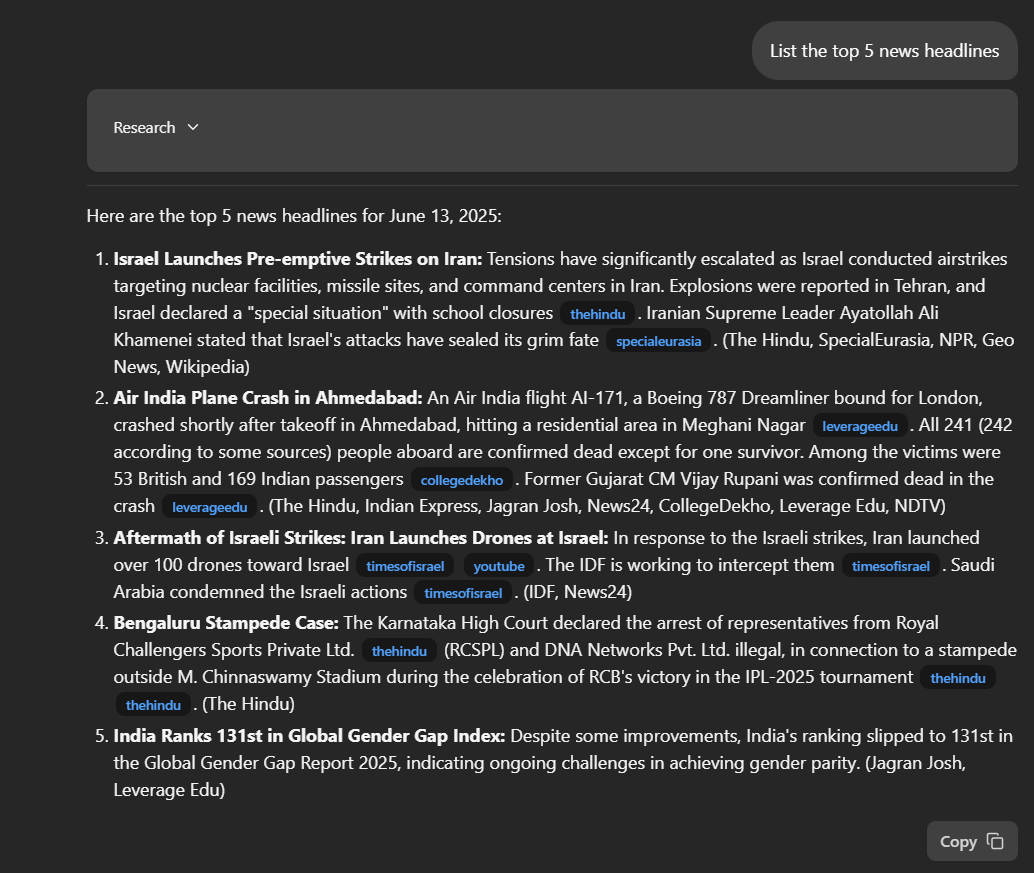Open the timesofisrael citation after 'intercept them'

coord(890,566)
